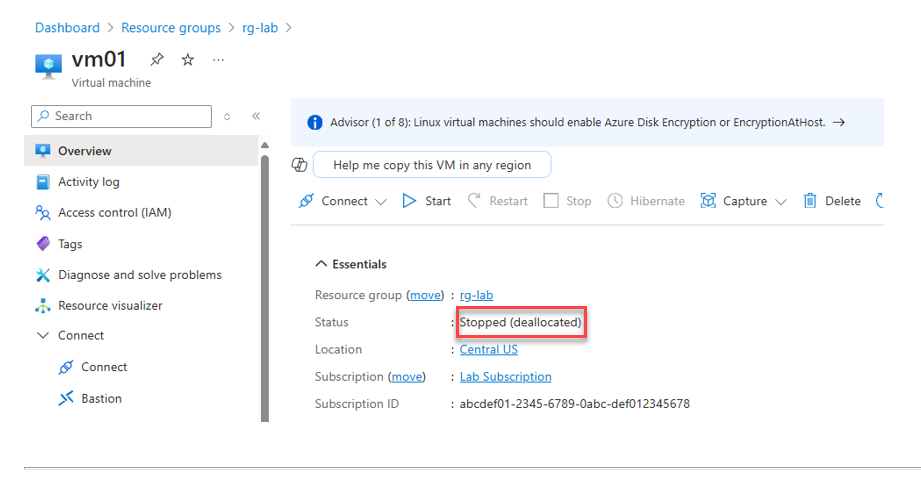Open the rg-lab resource group link

[x=476, y=295]
